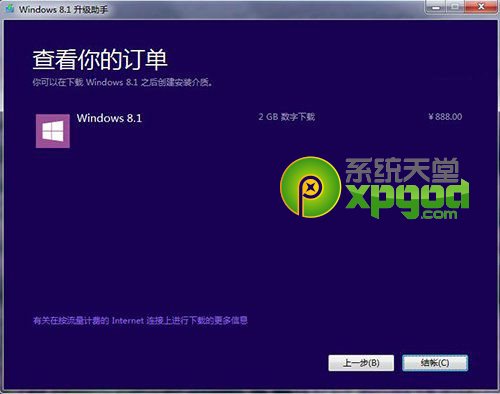Click the 2 GB 数字下载 label
The image size is (500, 394).
[287, 117]
